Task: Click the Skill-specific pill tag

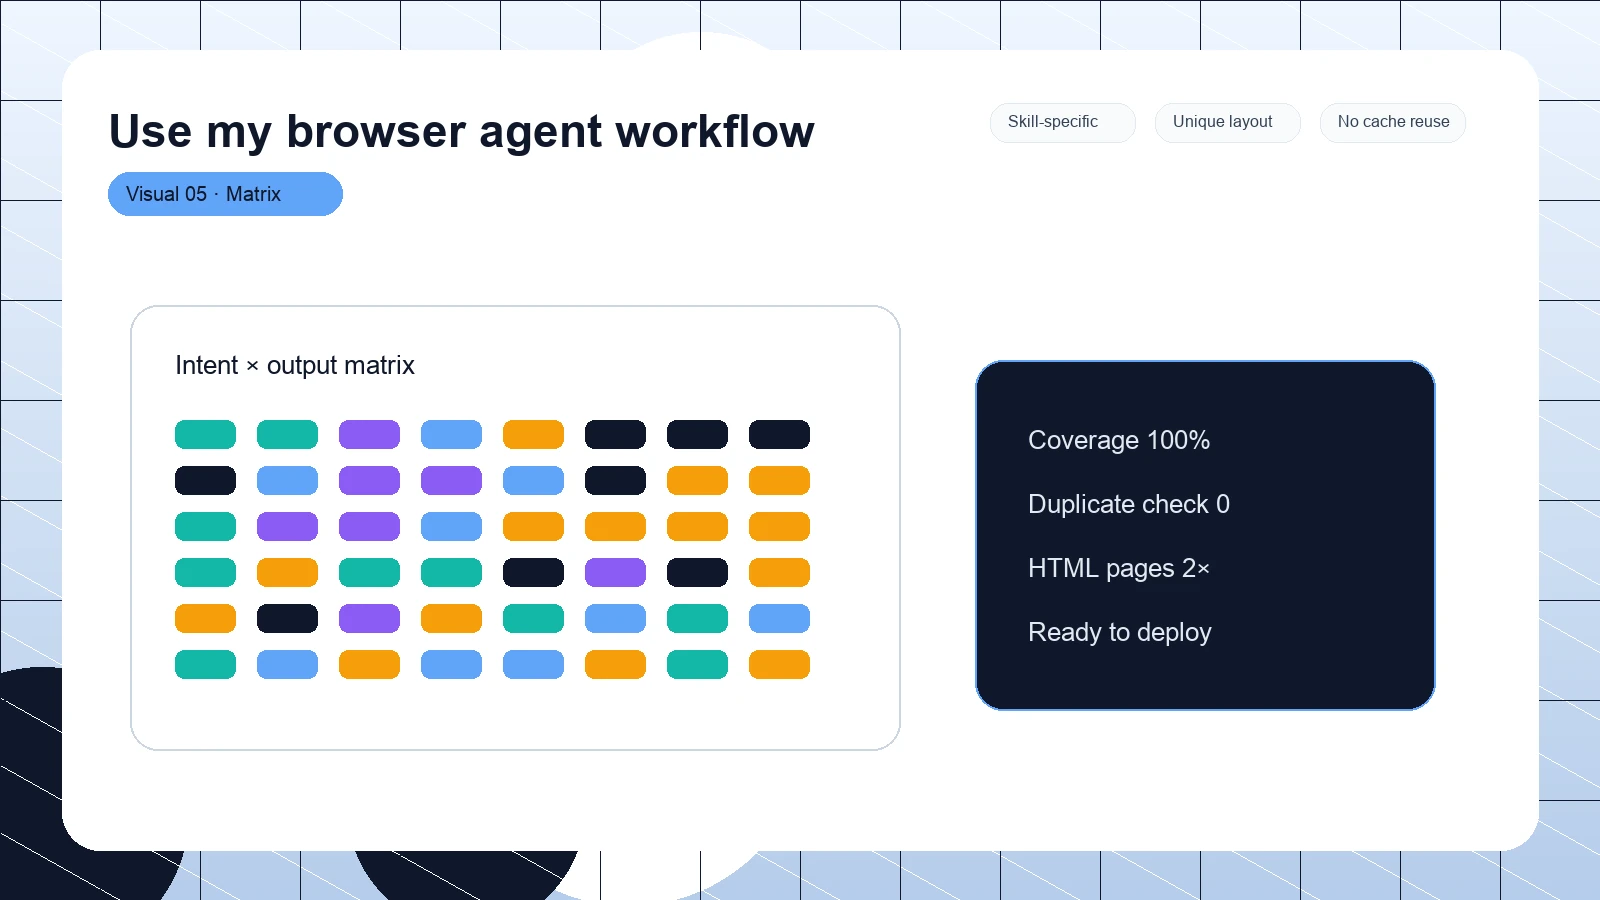Action: [1063, 122]
